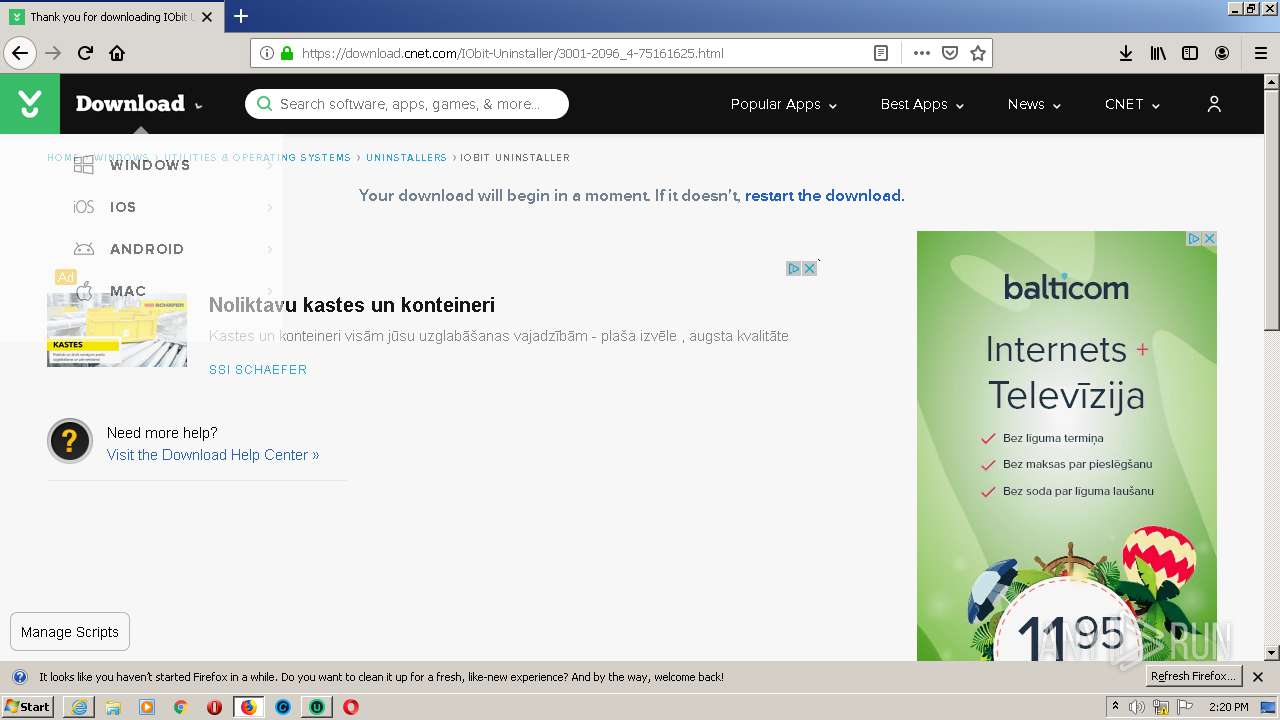This screenshot has height=720, width=1280.
Task: Show site information icon in address bar
Action: [x=267, y=53]
